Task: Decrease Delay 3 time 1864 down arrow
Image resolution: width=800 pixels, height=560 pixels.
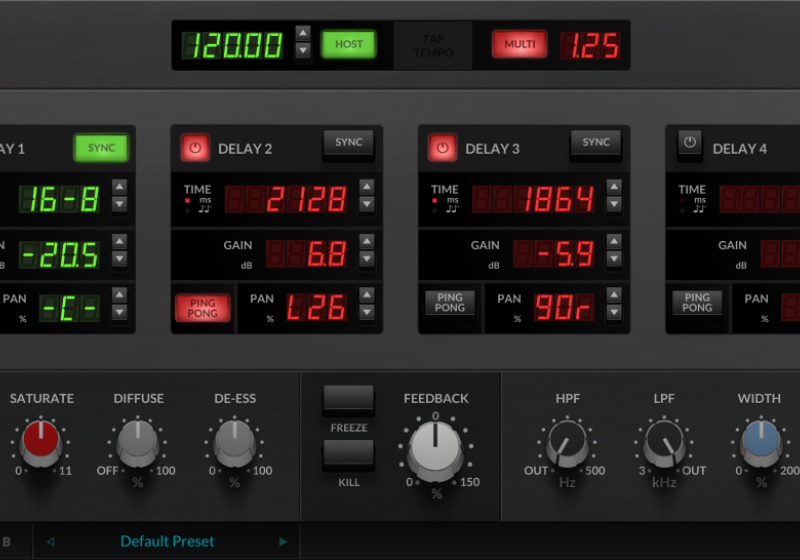Action: coord(614,204)
